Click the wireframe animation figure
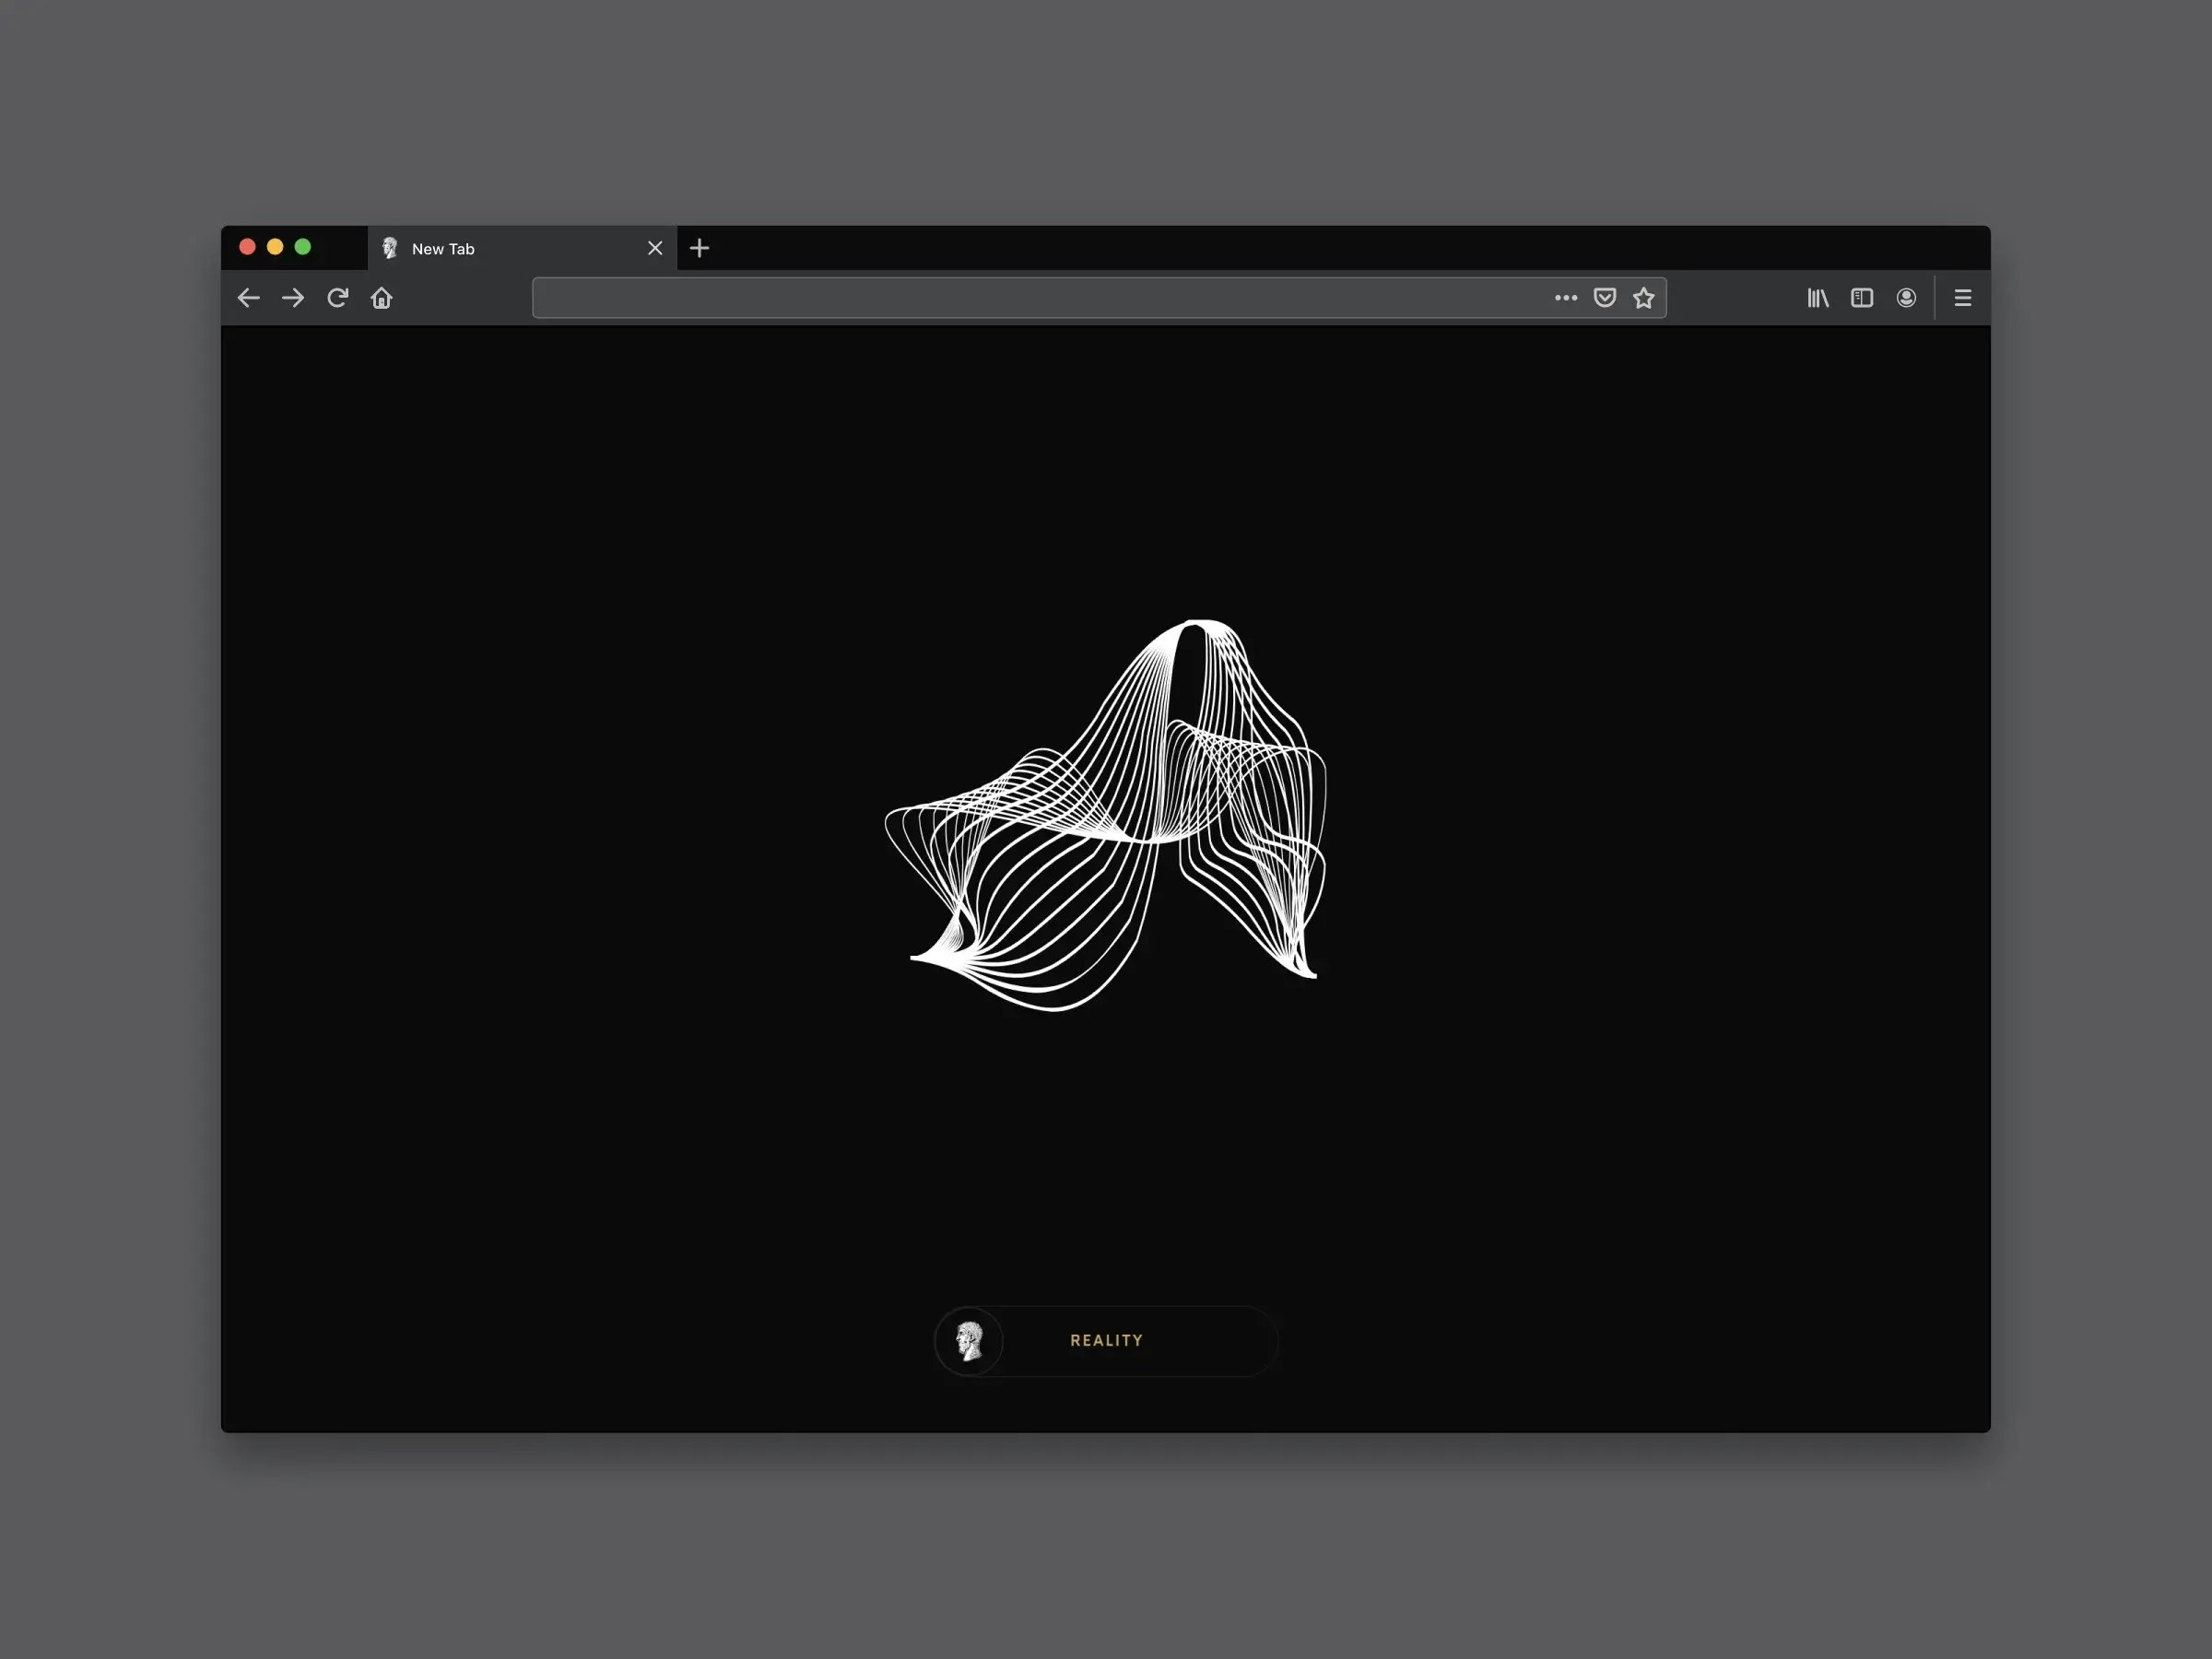This screenshot has width=2212, height=1659. (1105, 820)
